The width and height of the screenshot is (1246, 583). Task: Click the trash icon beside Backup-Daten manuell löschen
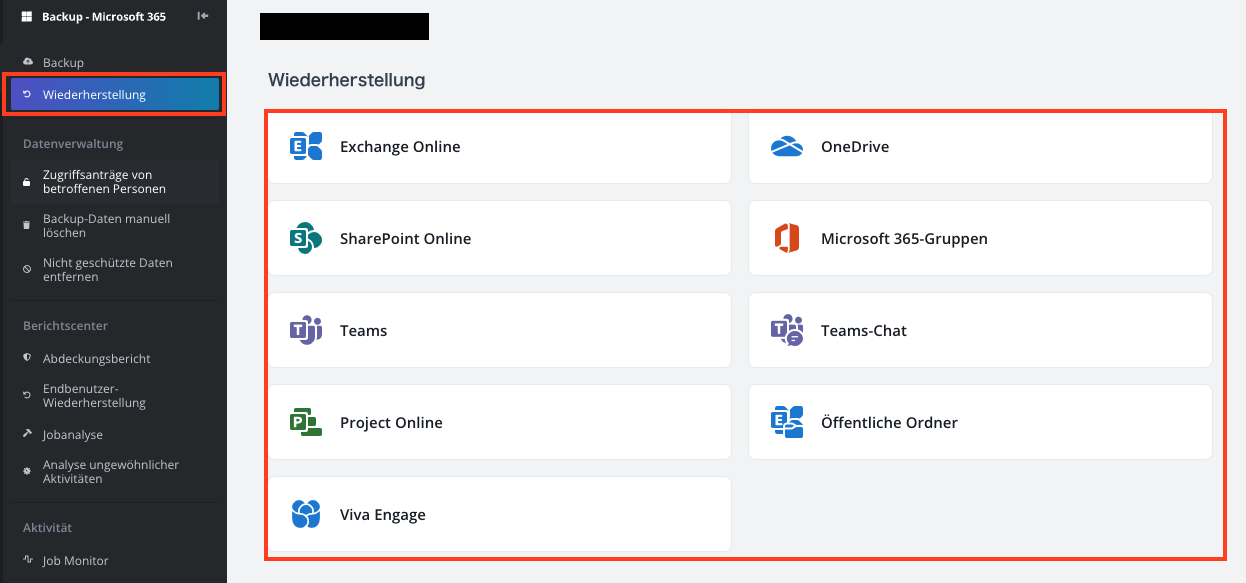pos(28,226)
